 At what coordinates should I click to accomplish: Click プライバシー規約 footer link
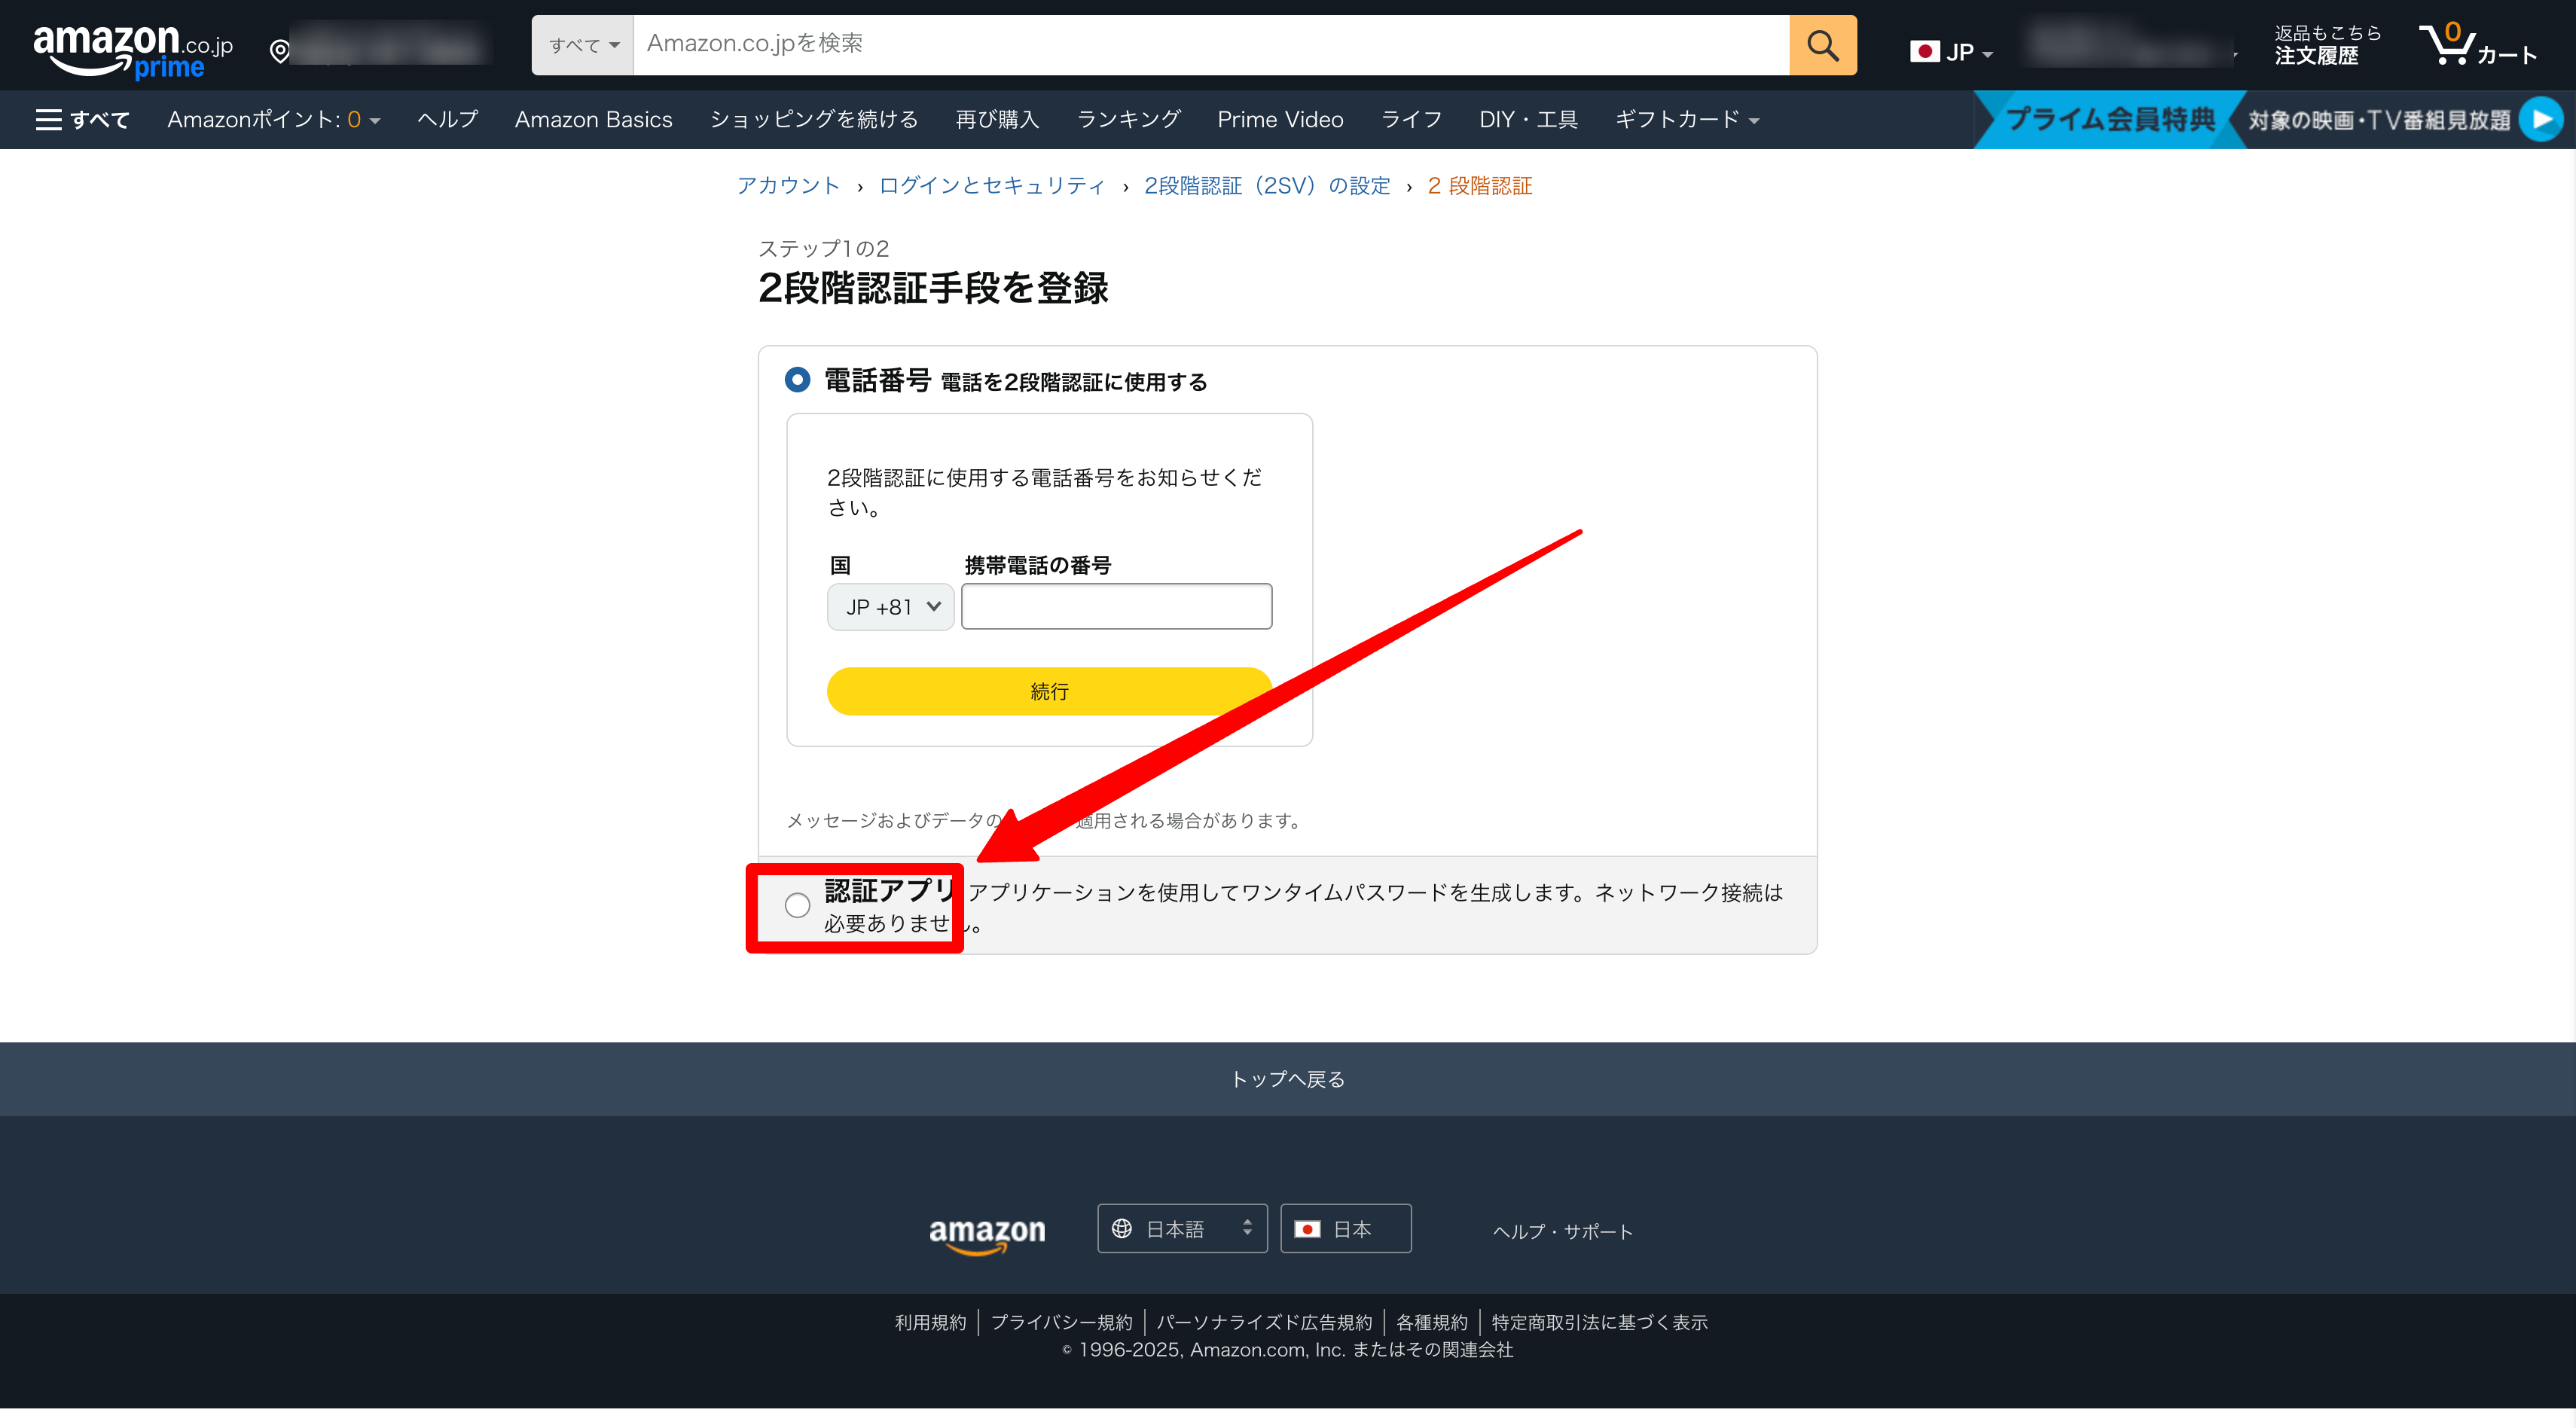click(x=1061, y=1322)
